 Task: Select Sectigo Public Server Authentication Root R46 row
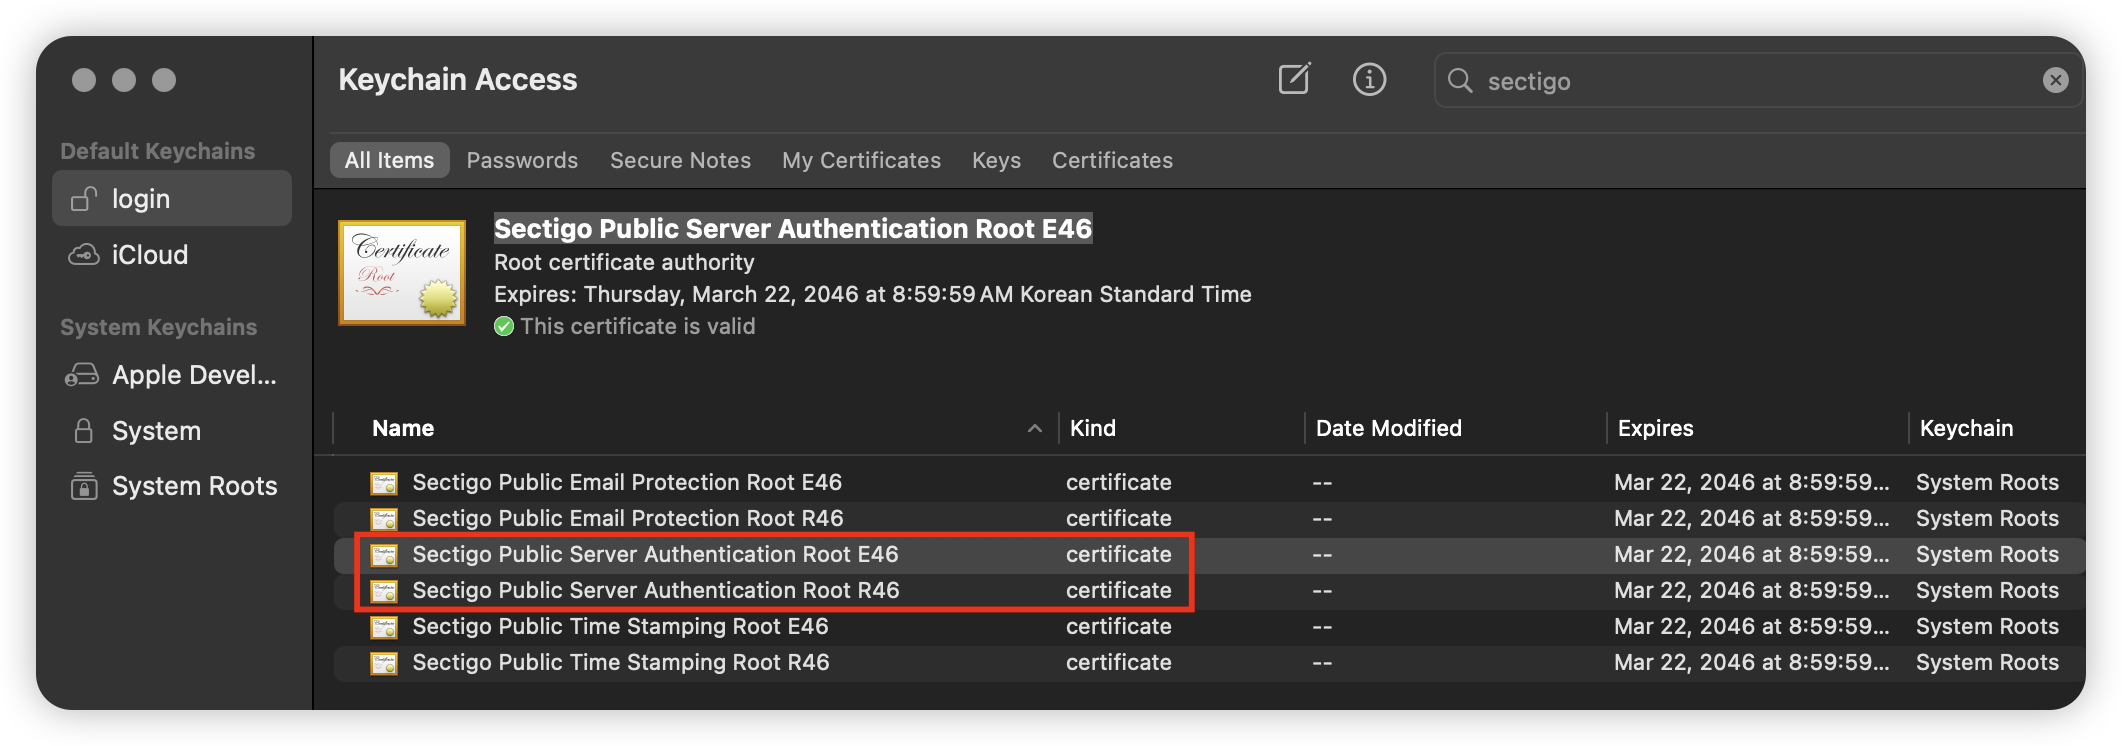(656, 591)
